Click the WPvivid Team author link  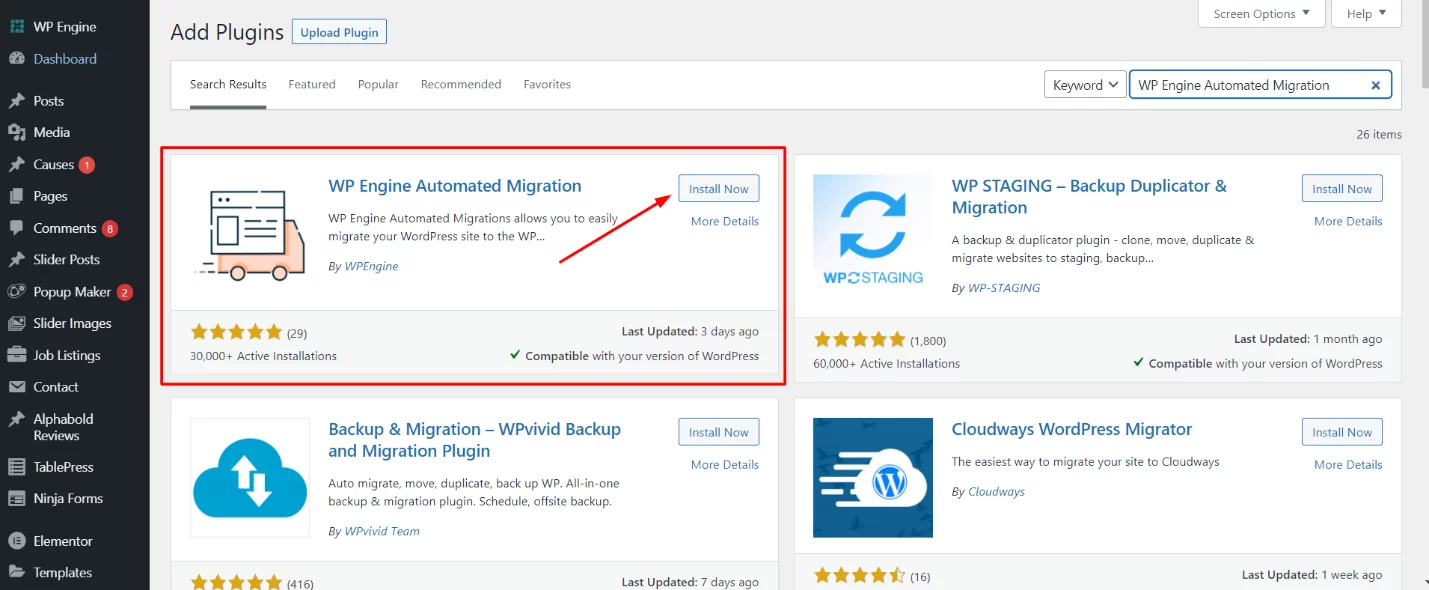(x=381, y=531)
